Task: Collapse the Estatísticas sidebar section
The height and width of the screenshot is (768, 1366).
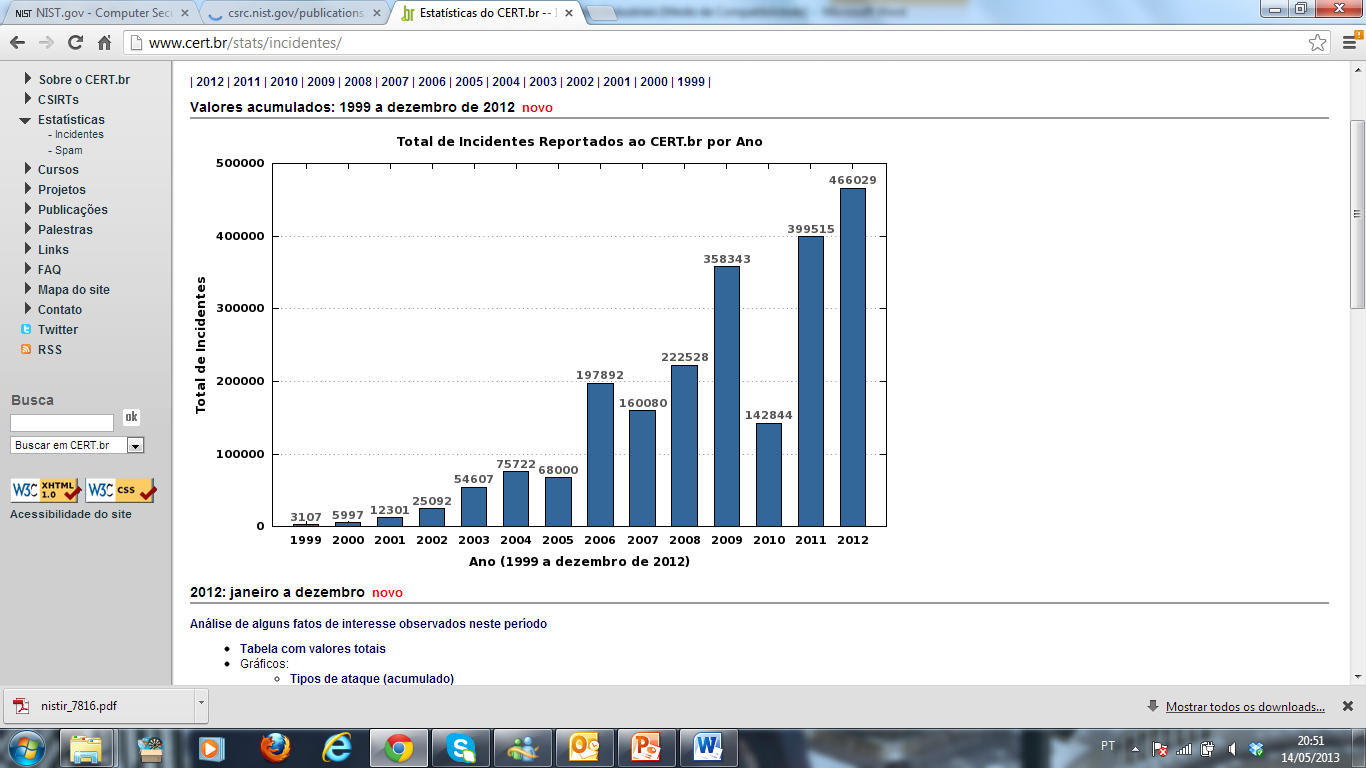Action: pos(26,120)
